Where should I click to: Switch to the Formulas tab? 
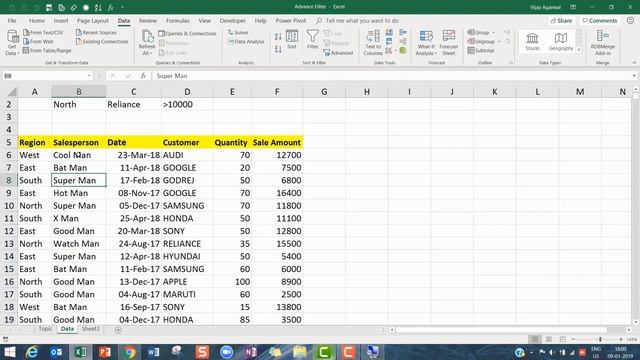[x=178, y=20]
